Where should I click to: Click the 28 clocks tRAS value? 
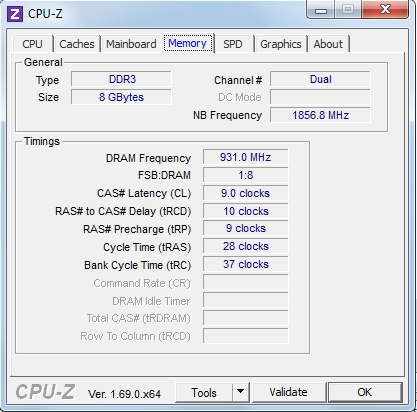click(246, 246)
